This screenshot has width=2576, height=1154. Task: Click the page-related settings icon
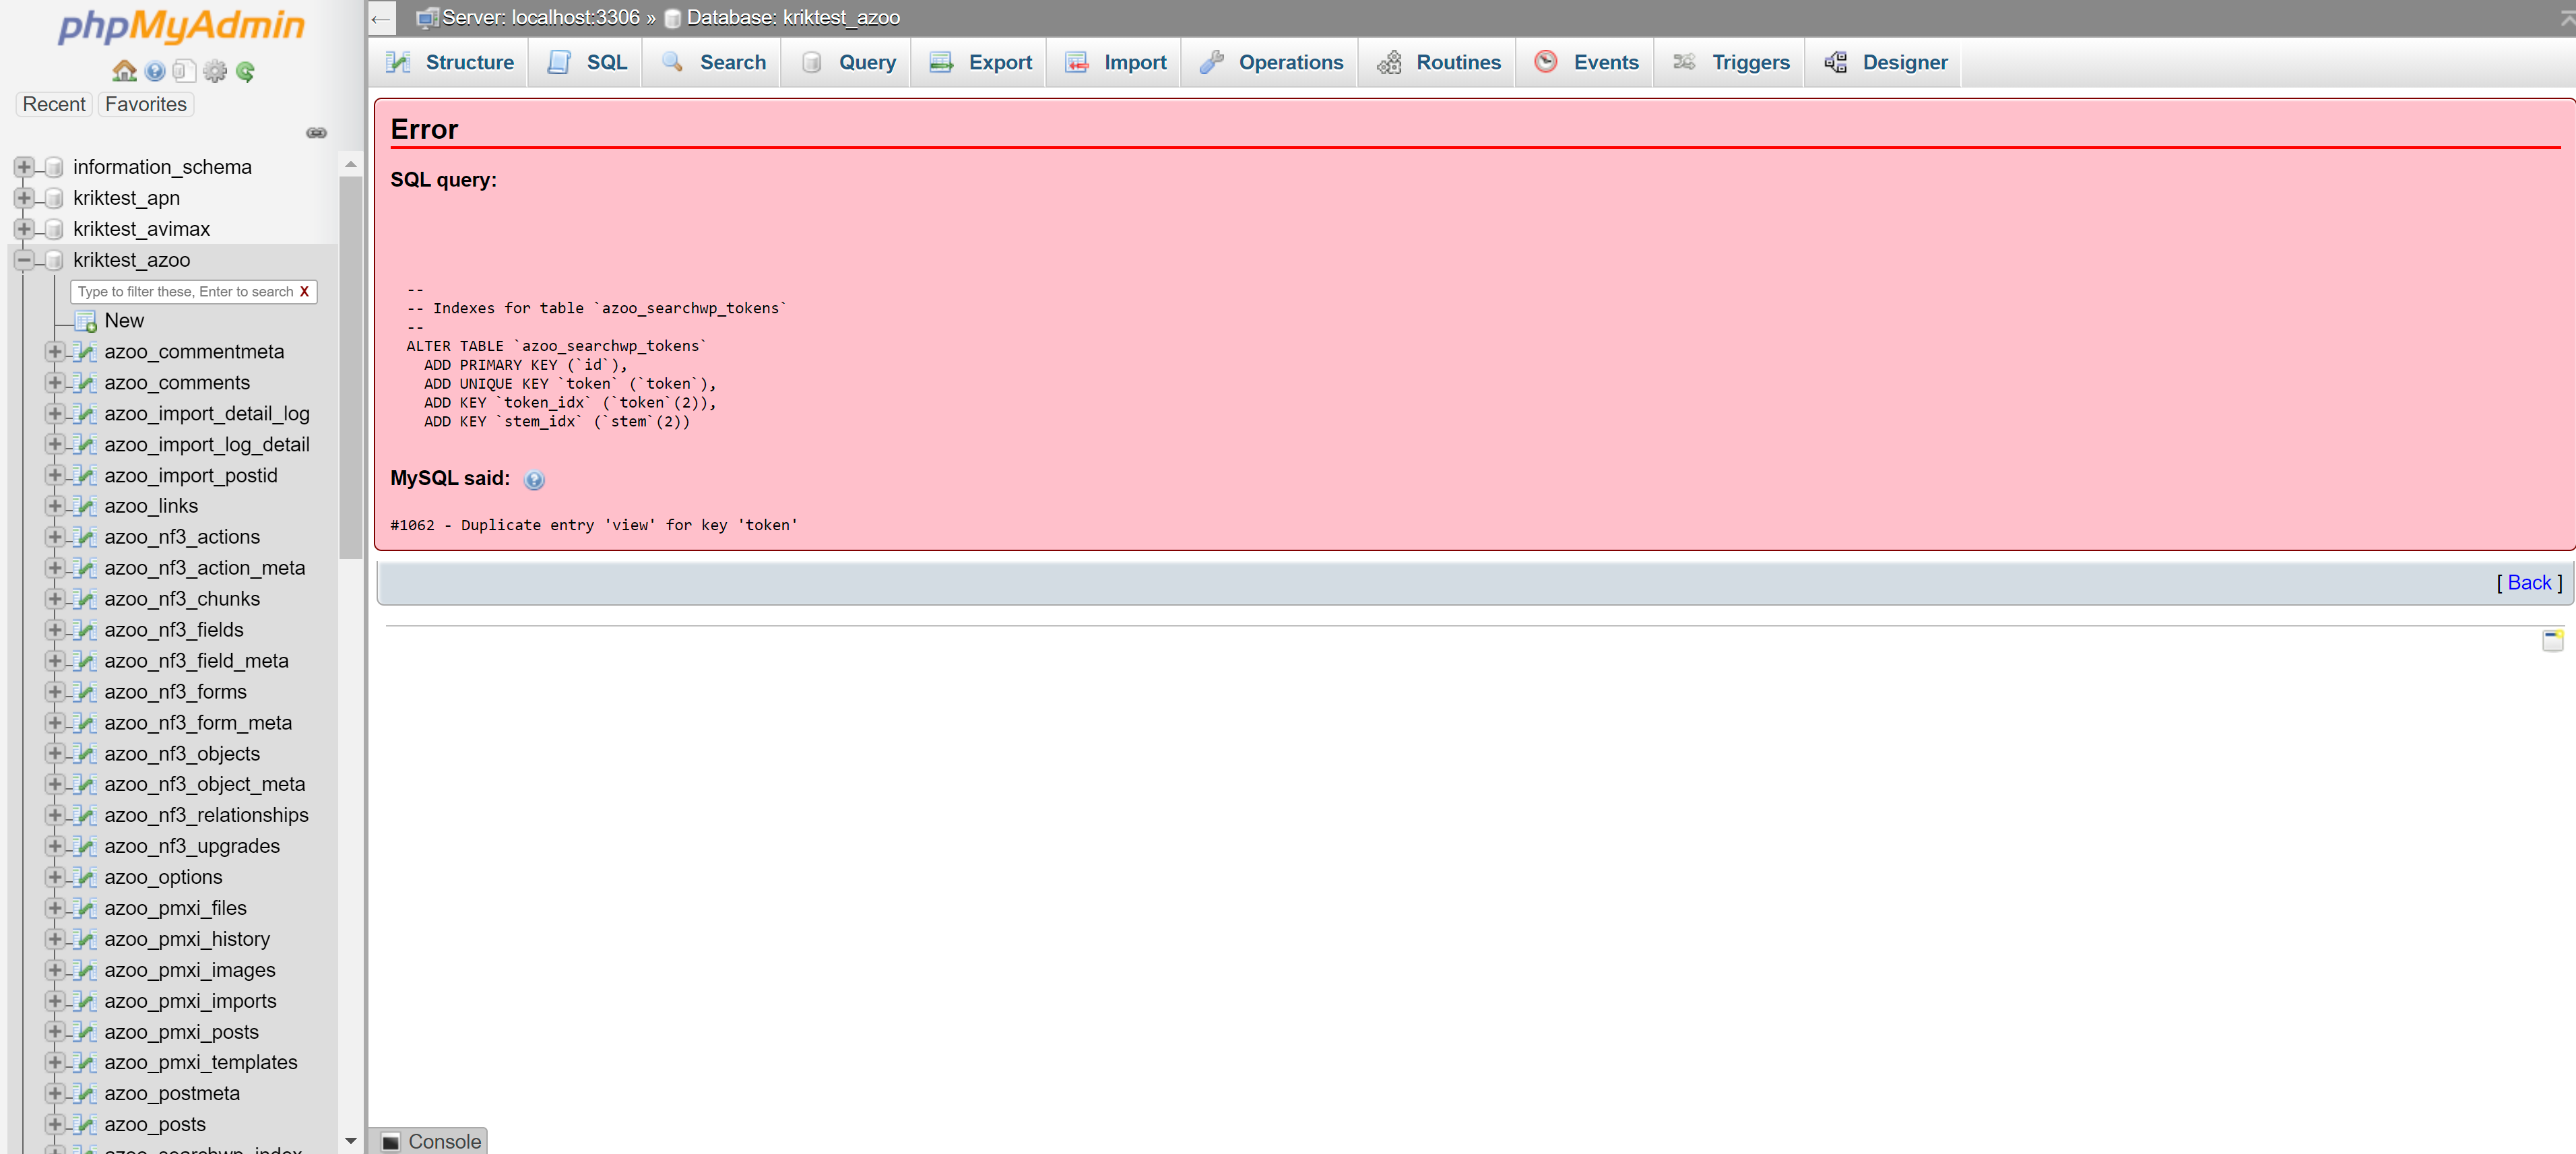pyautogui.click(x=2553, y=640)
